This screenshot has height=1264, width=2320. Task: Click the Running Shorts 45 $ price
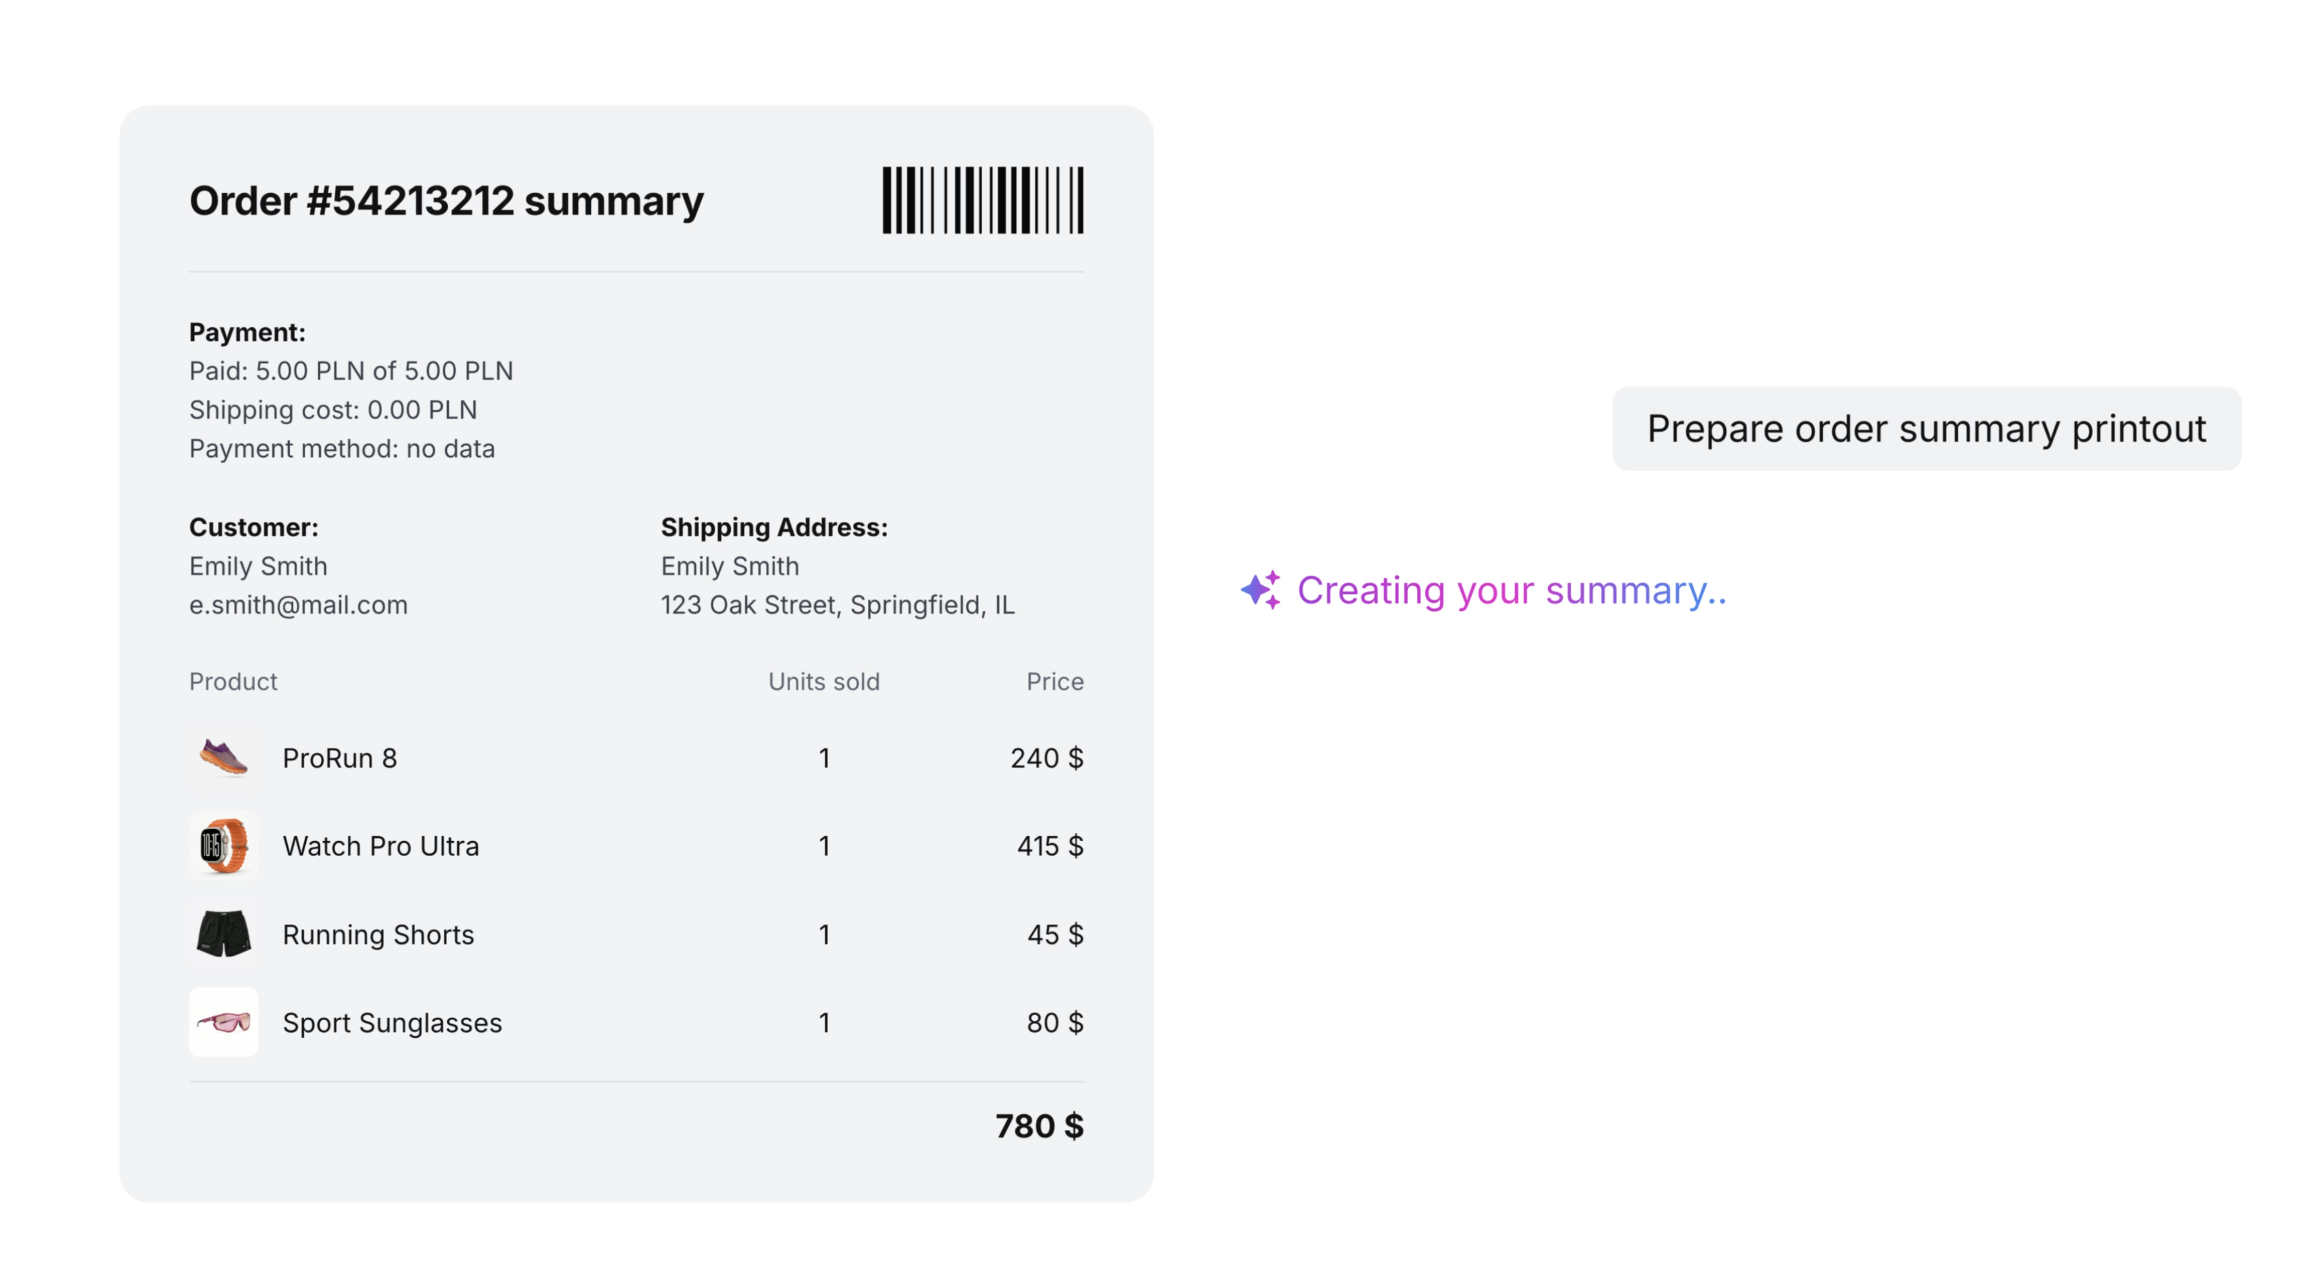tap(1055, 934)
